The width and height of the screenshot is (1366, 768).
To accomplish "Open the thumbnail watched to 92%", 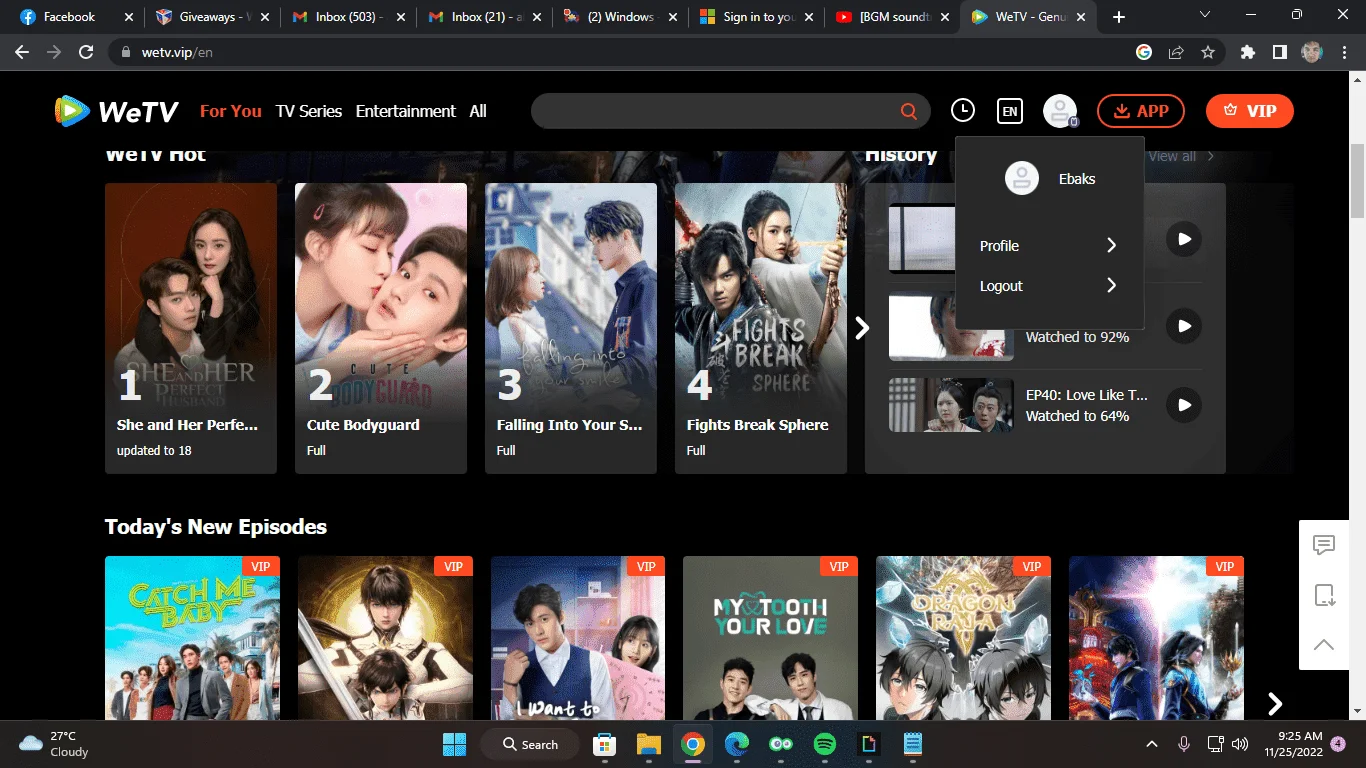I will tap(951, 326).
